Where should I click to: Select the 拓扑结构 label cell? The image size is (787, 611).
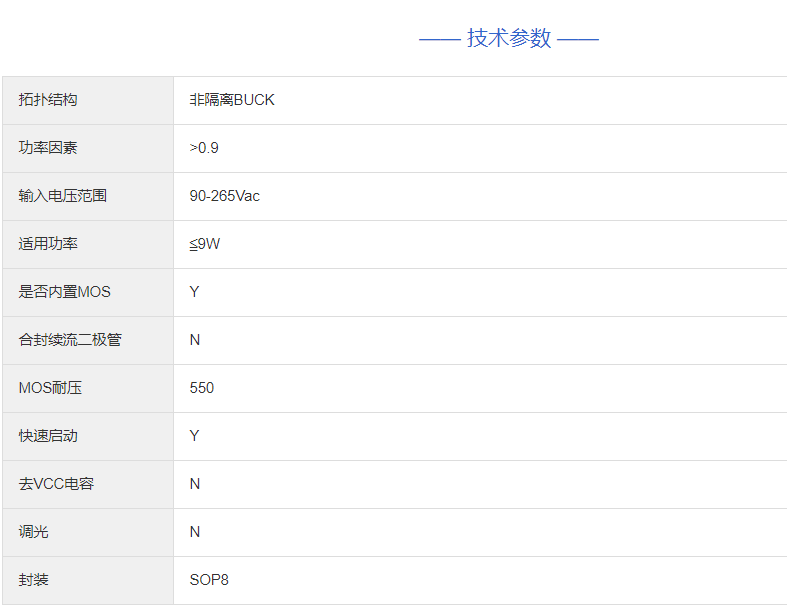click(x=48, y=100)
